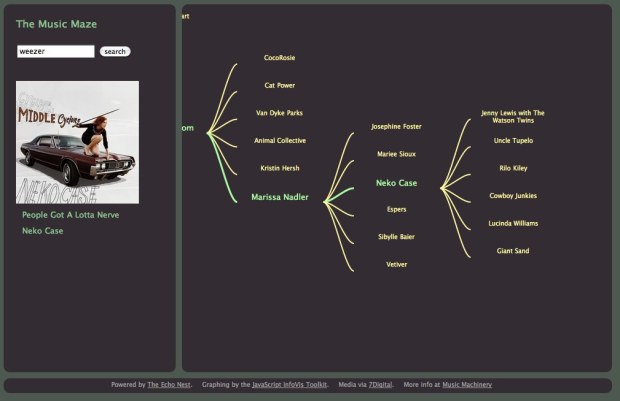The image size is (620, 401).
Task: Click the search button
Action: click(x=115, y=51)
